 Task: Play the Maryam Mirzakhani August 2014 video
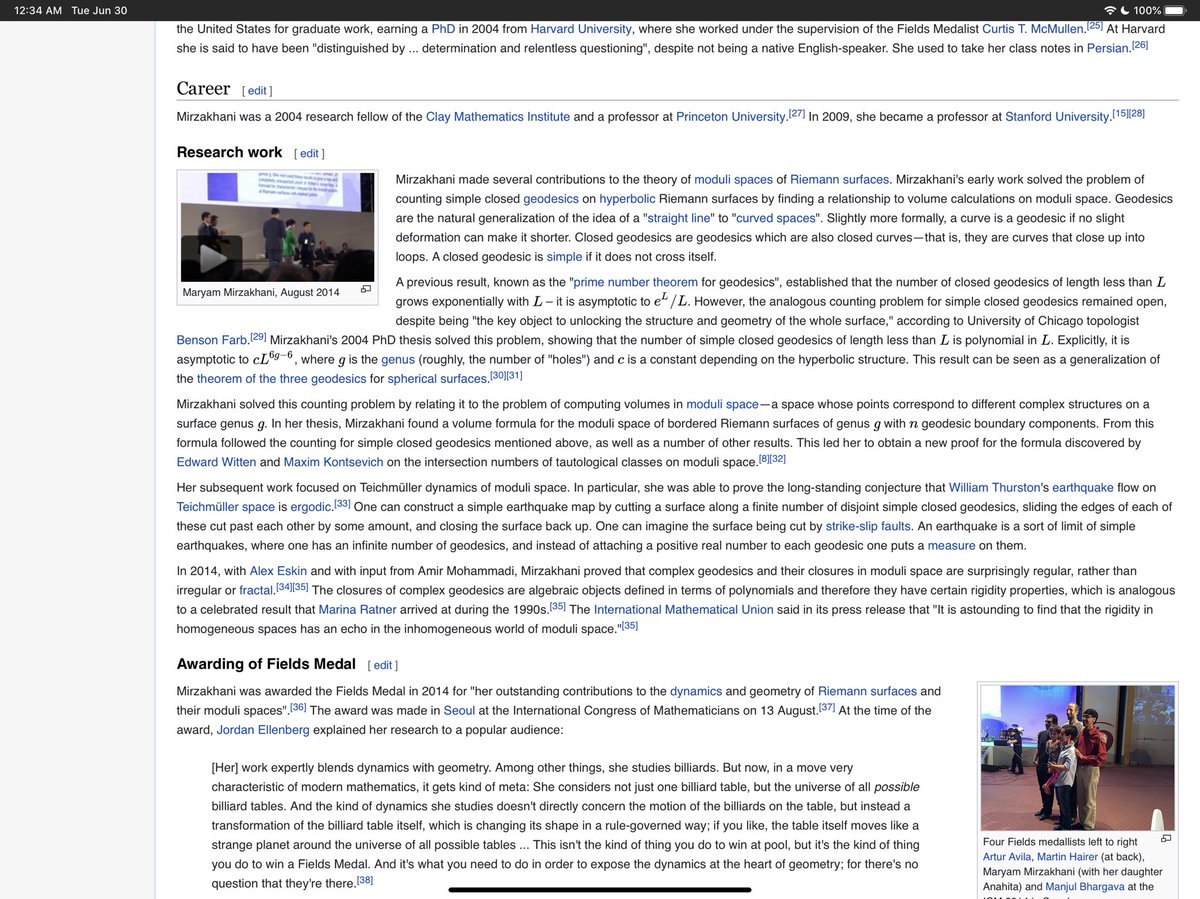pos(211,259)
